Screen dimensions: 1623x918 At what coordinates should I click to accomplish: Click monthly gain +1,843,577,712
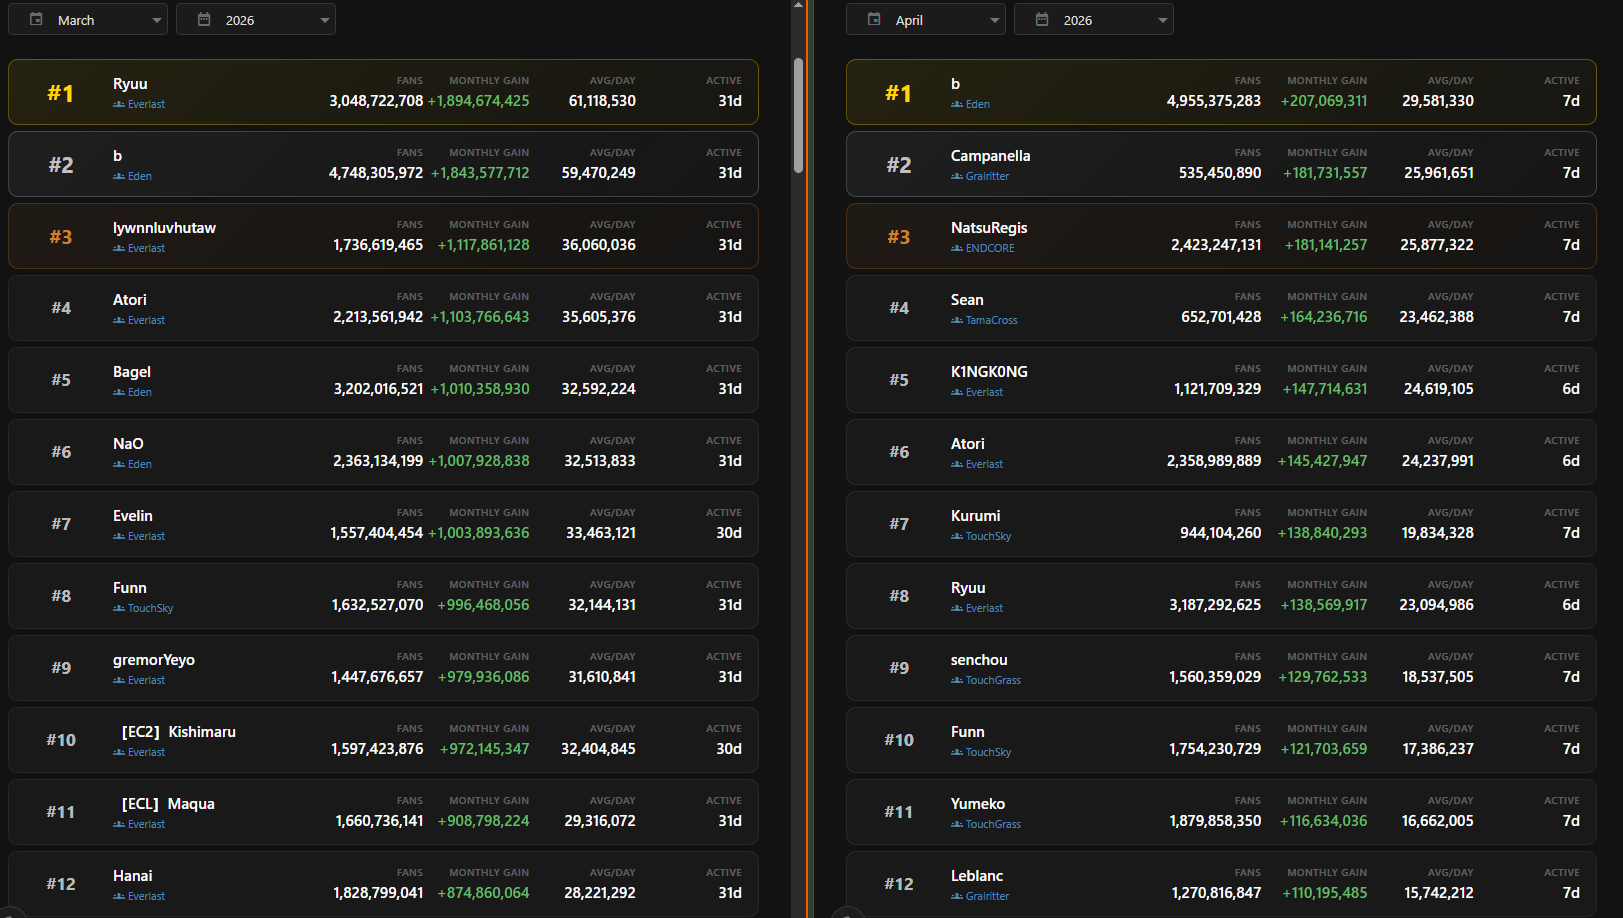pos(480,173)
